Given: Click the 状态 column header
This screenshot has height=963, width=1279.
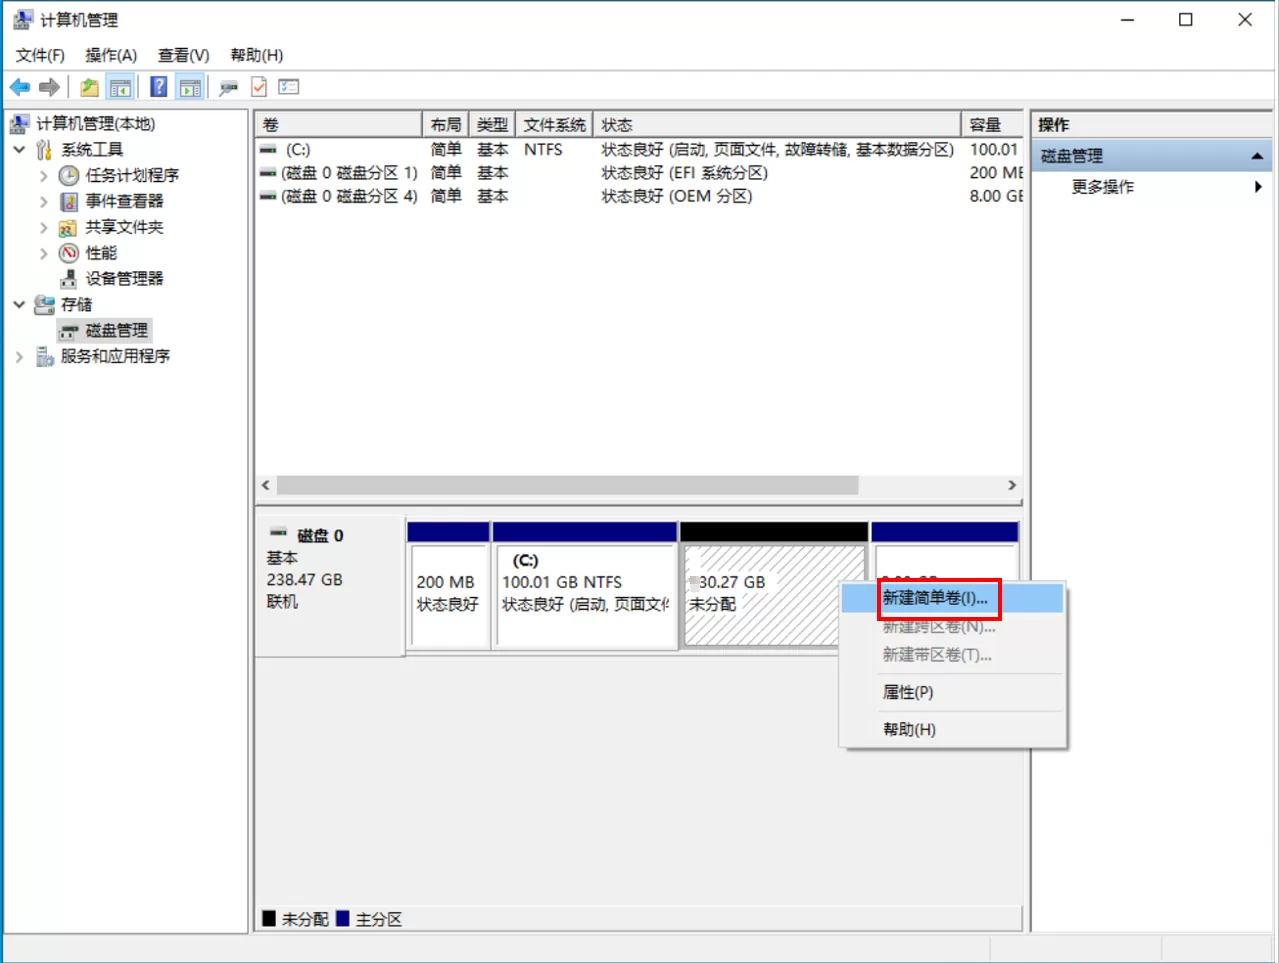Looking at the screenshot, I should point(616,125).
